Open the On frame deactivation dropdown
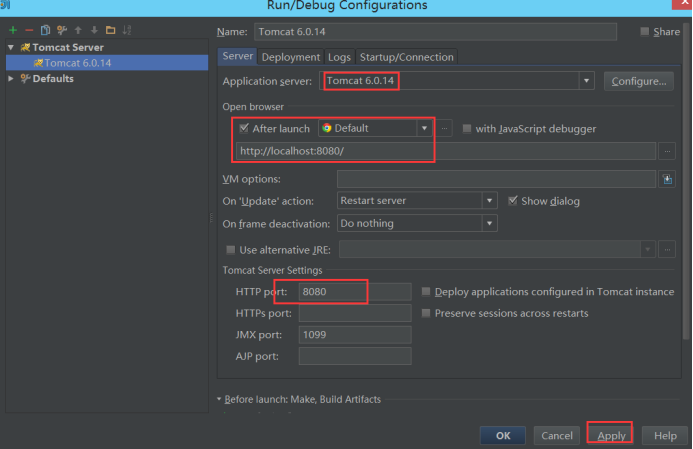This screenshot has height=449, width=693. coord(489,223)
